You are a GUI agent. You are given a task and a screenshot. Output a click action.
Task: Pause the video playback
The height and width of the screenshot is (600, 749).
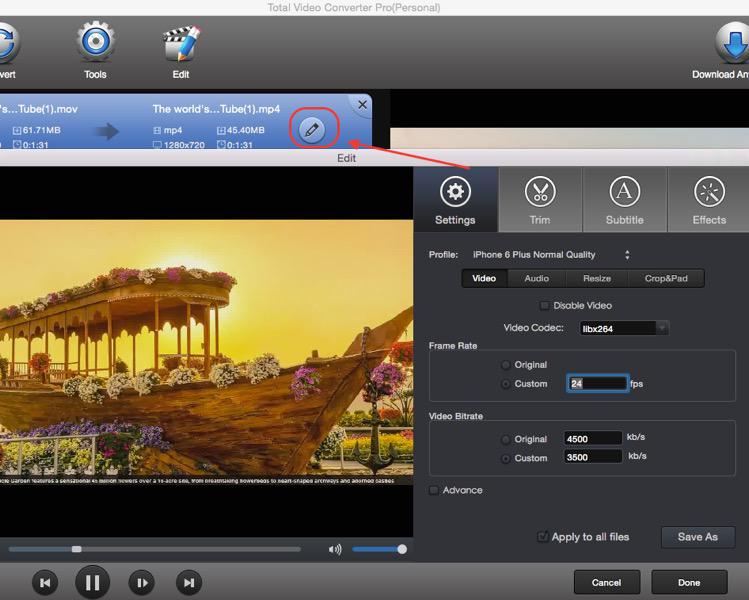click(92, 582)
